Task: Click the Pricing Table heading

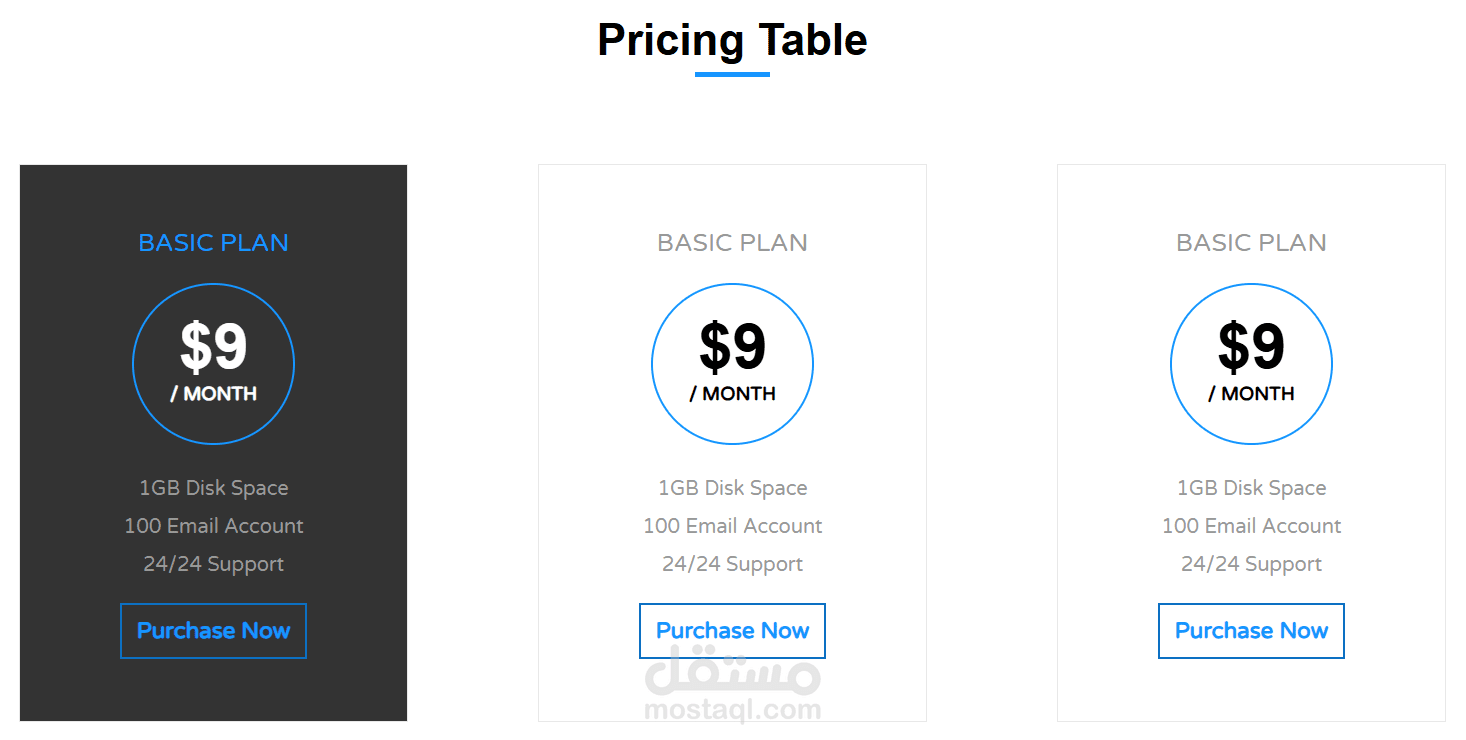Action: click(732, 40)
